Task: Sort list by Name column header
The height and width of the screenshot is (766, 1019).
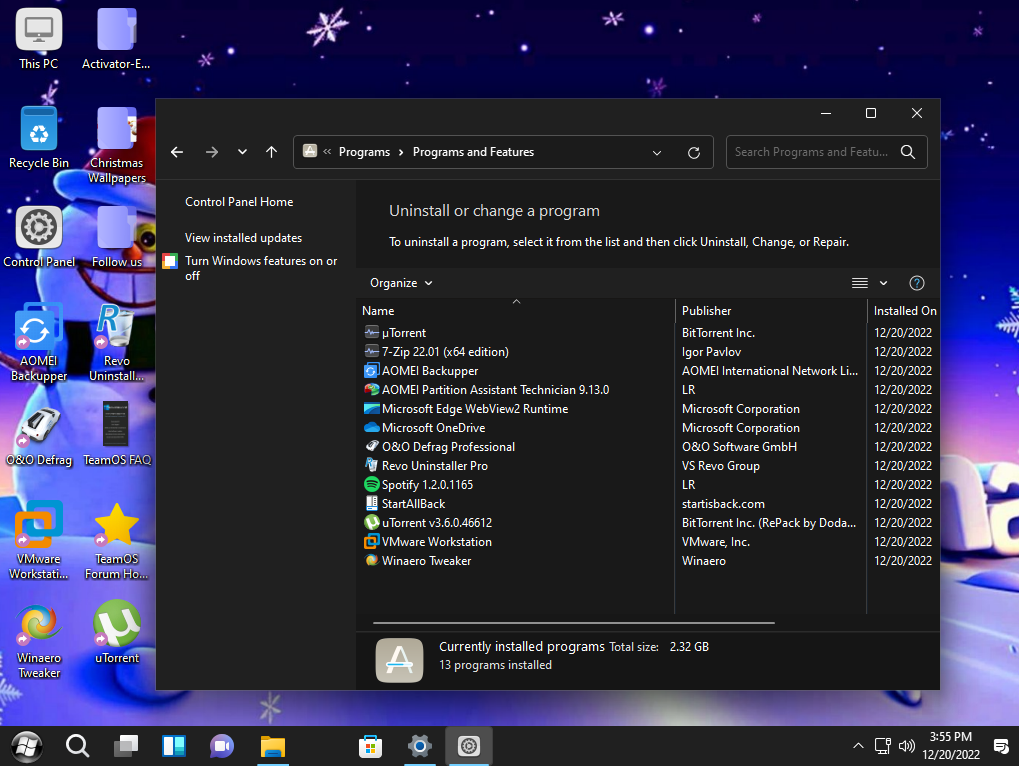Action: (378, 311)
